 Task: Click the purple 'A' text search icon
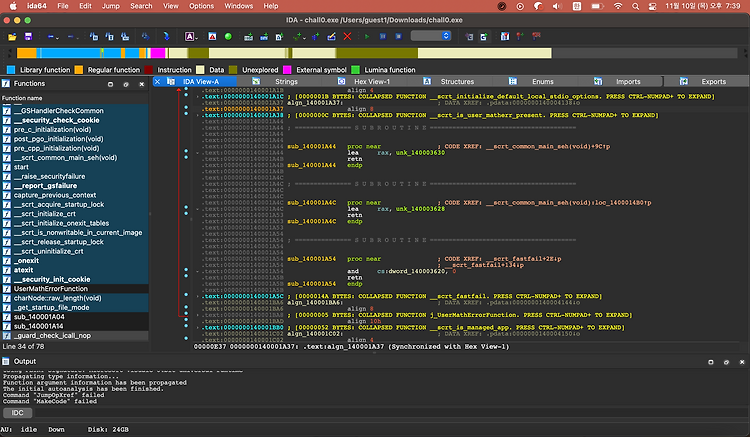pos(189,36)
